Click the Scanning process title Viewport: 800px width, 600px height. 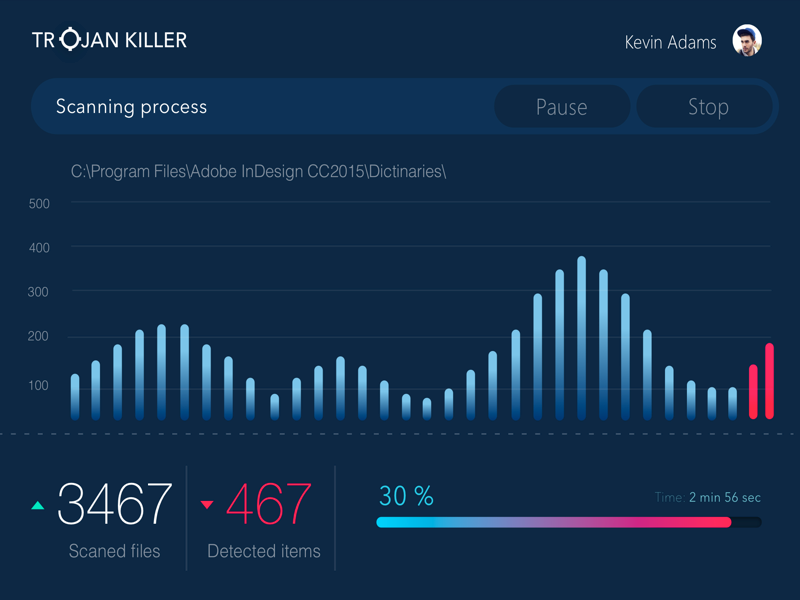click(132, 107)
